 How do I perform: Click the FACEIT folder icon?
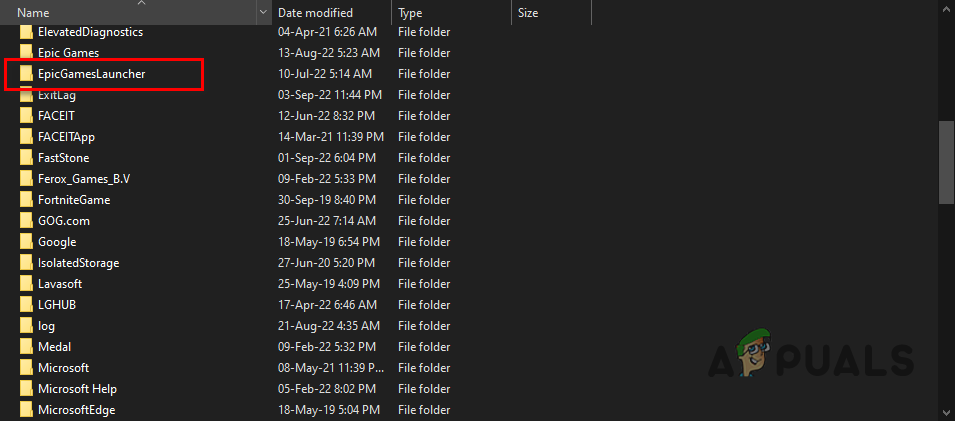tap(26, 116)
